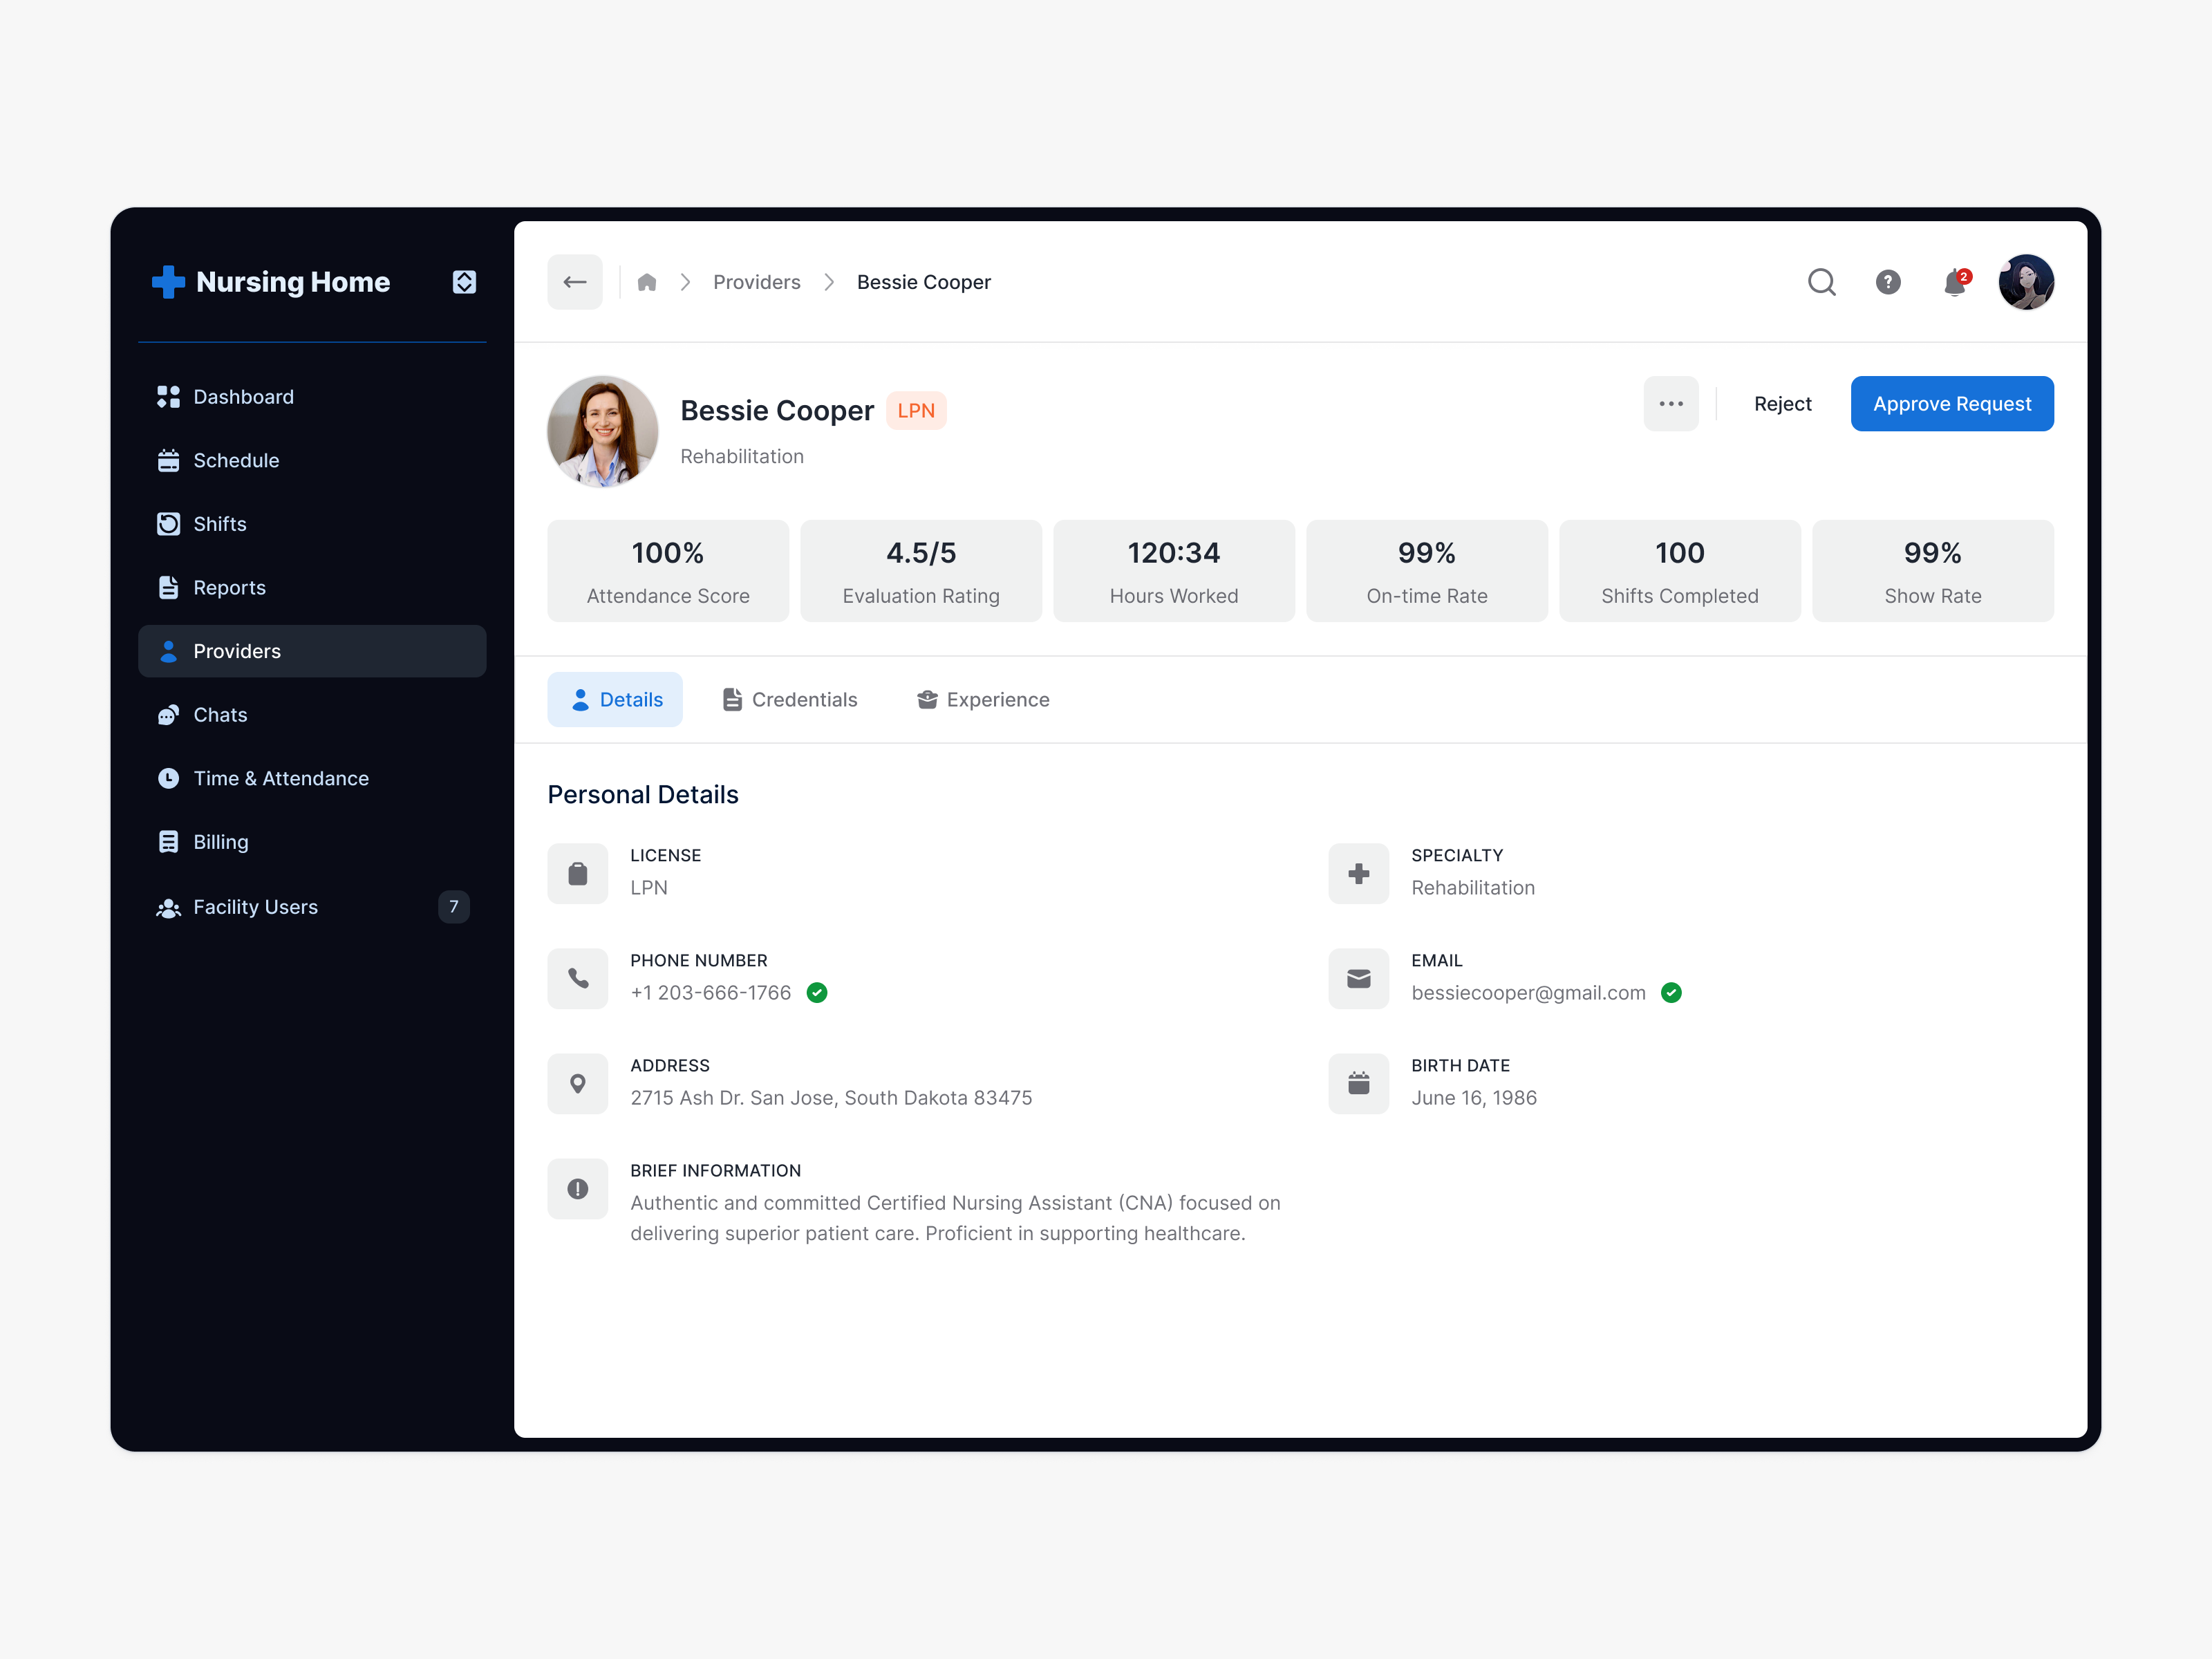Viewport: 2212px width, 1659px height.
Task: Switch to the Experience tab
Action: 983,699
